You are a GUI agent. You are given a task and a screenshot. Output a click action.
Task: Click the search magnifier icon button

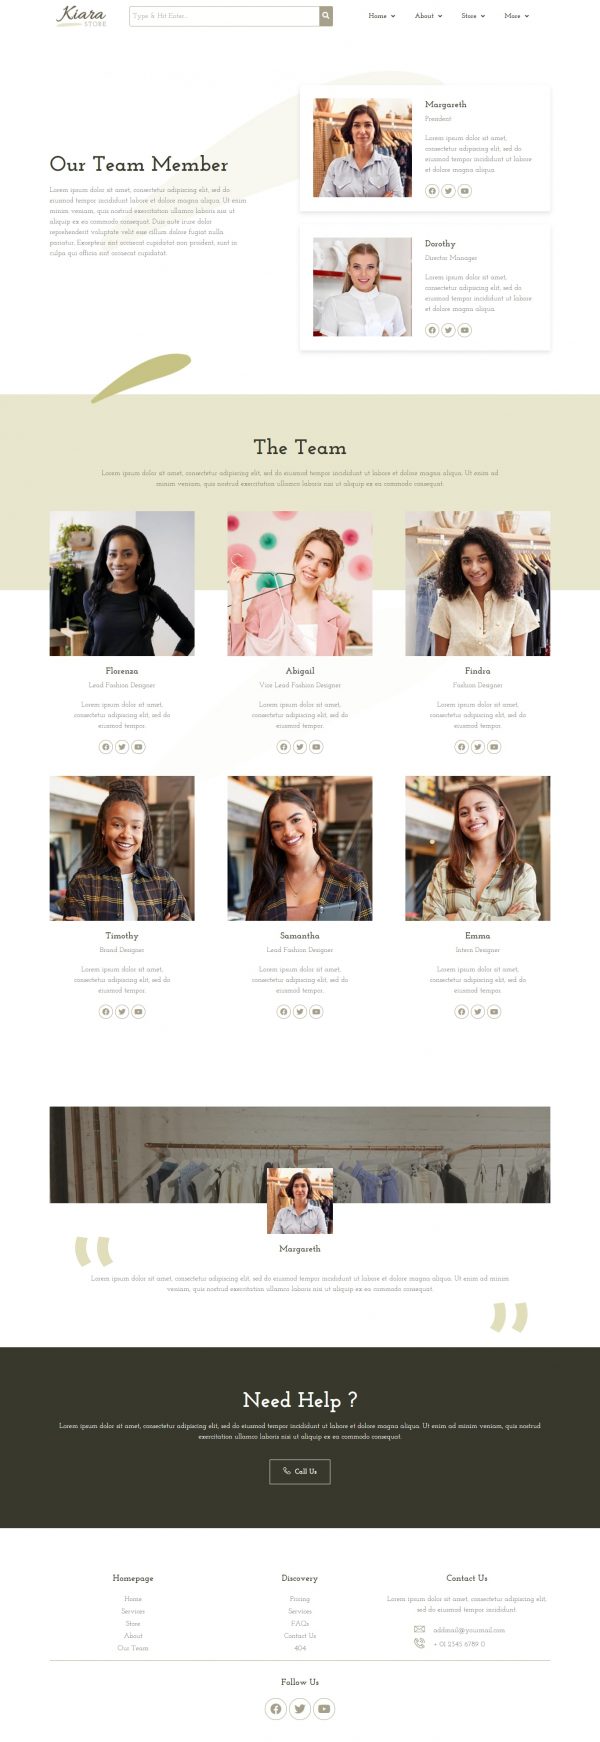[326, 16]
